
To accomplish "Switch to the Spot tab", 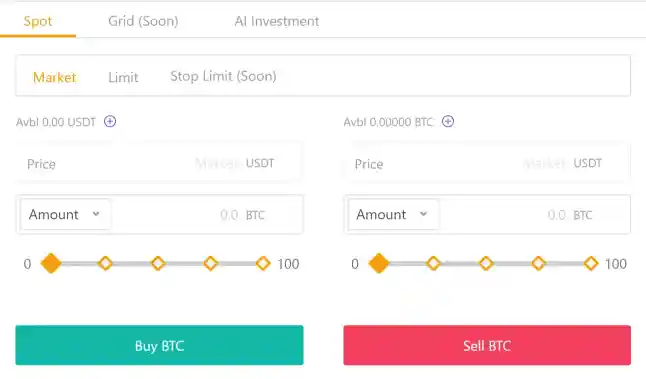I will tap(38, 21).
